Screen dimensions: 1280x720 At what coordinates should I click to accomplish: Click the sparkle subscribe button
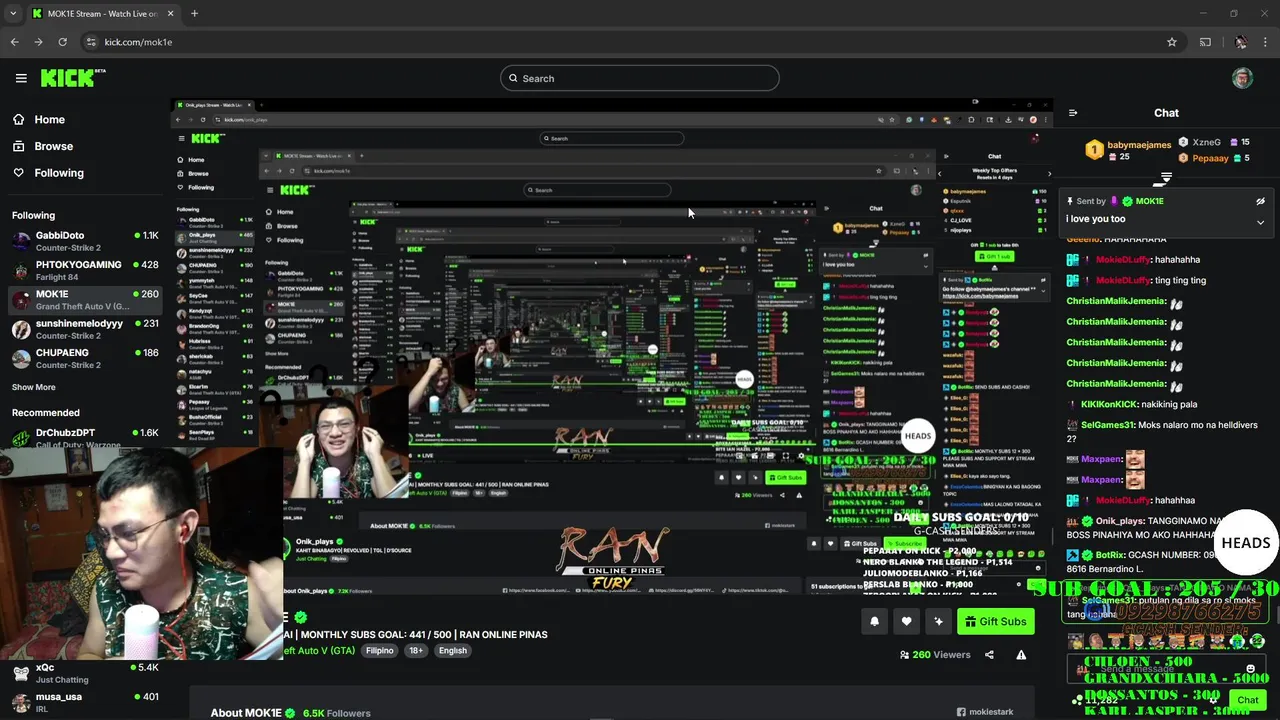(x=938, y=621)
